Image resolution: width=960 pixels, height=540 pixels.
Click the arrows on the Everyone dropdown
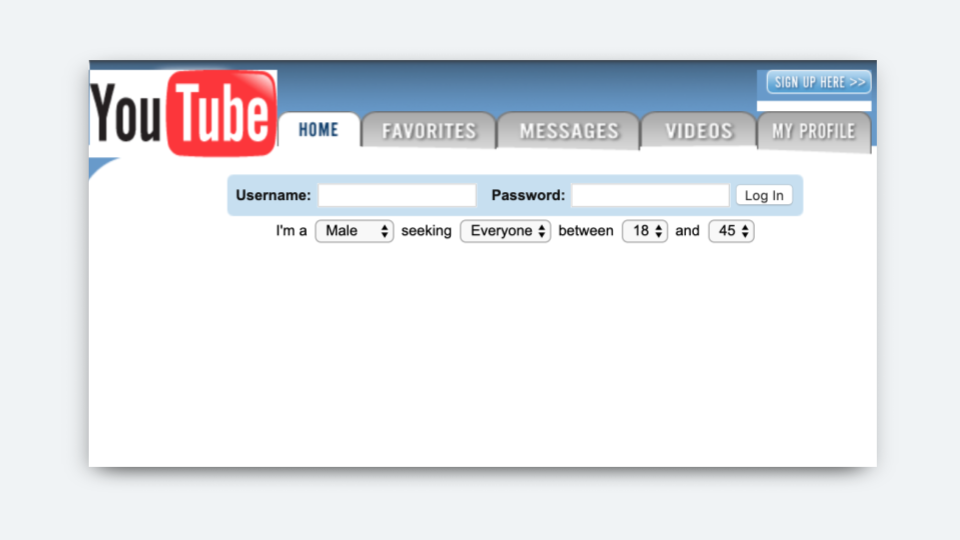(x=542, y=231)
